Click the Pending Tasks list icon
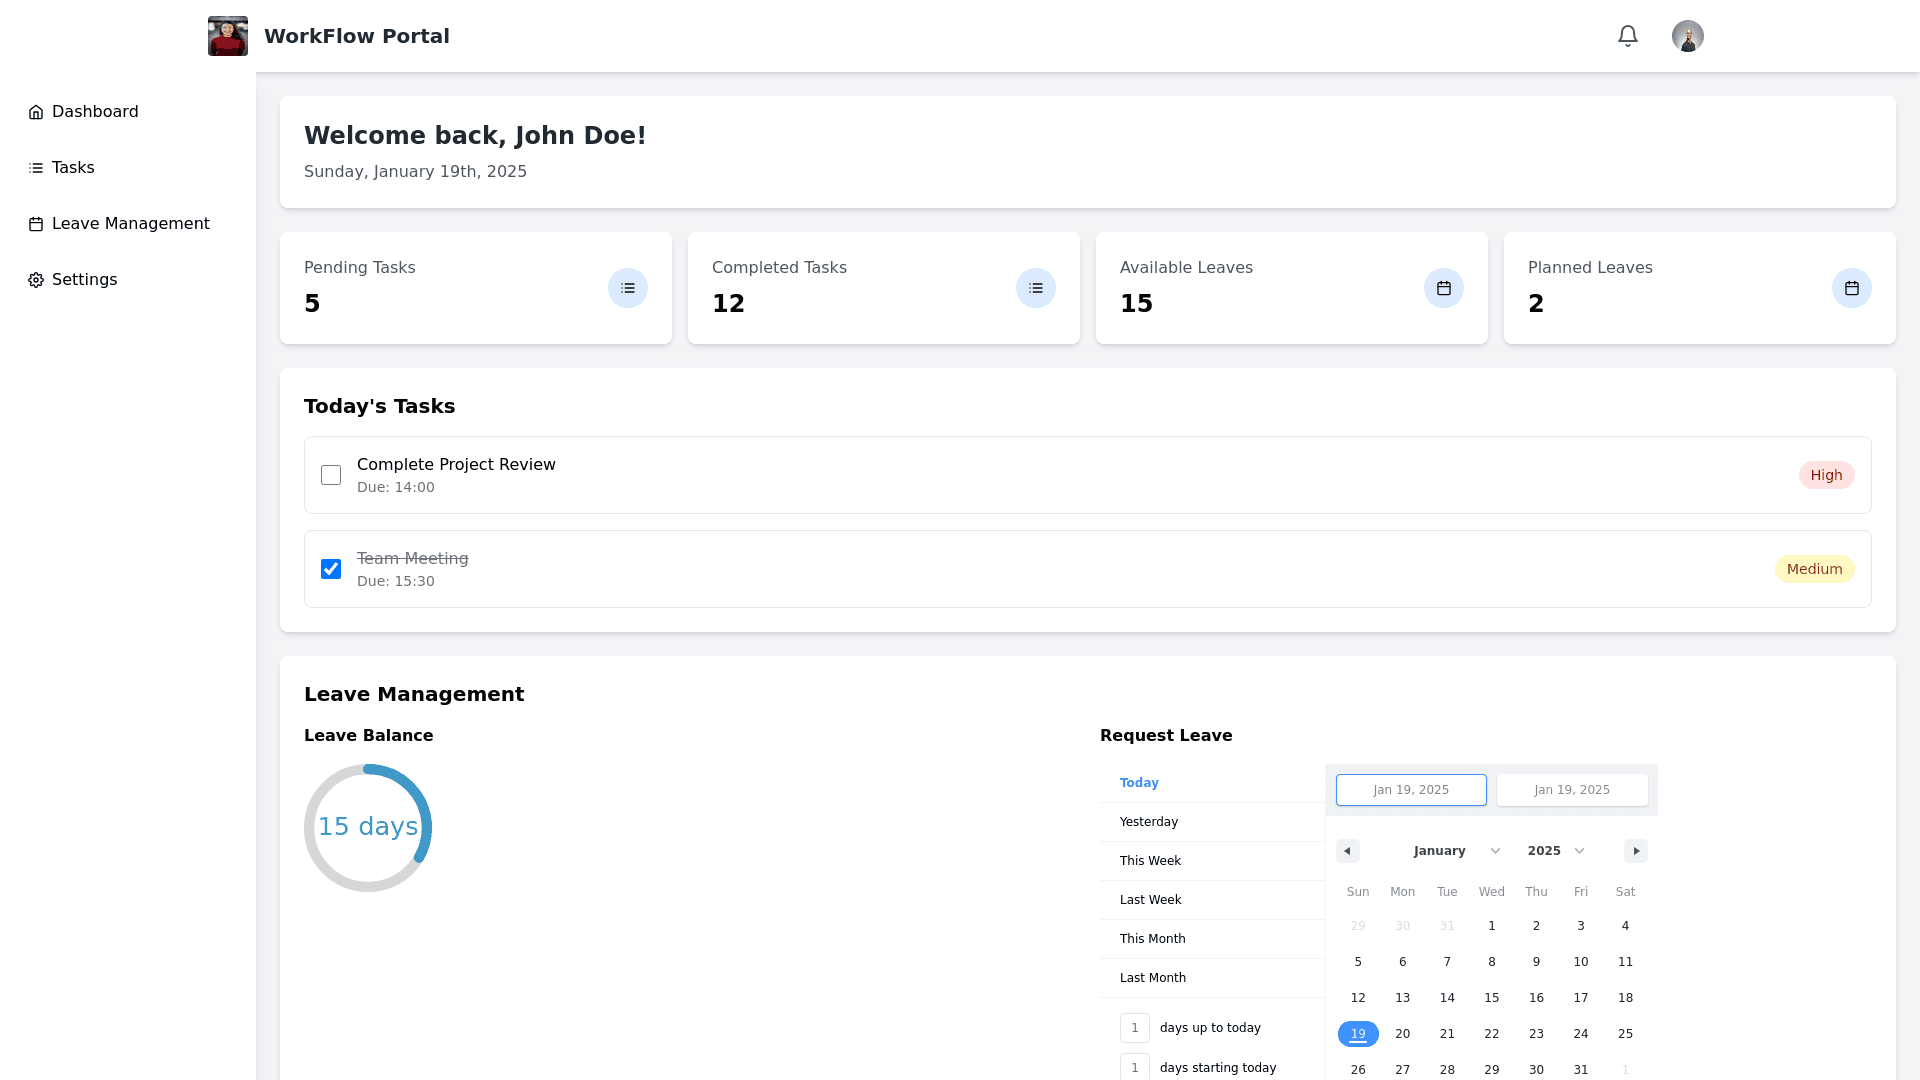Image resolution: width=1920 pixels, height=1080 pixels. (627, 288)
